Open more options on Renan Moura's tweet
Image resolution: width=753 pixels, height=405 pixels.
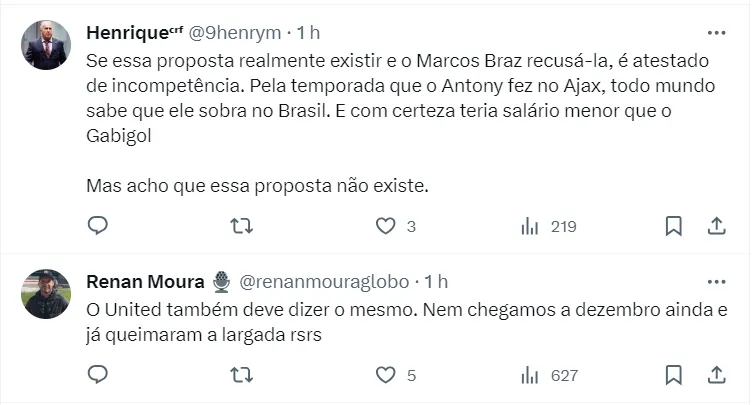pyautogui.click(x=716, y=281)
